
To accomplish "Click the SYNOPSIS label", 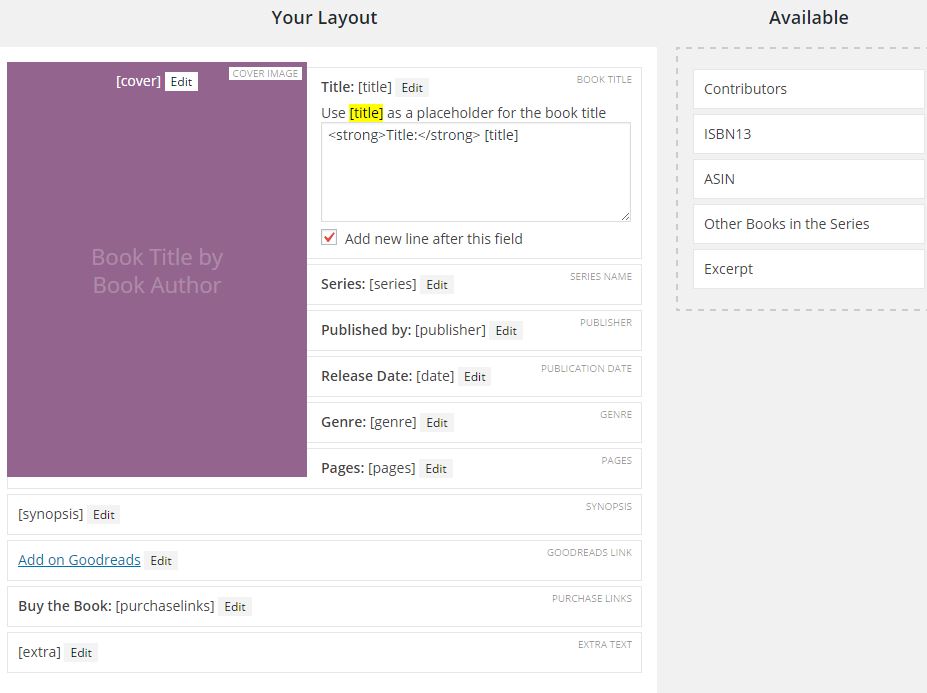I will [x=609, y=506].
